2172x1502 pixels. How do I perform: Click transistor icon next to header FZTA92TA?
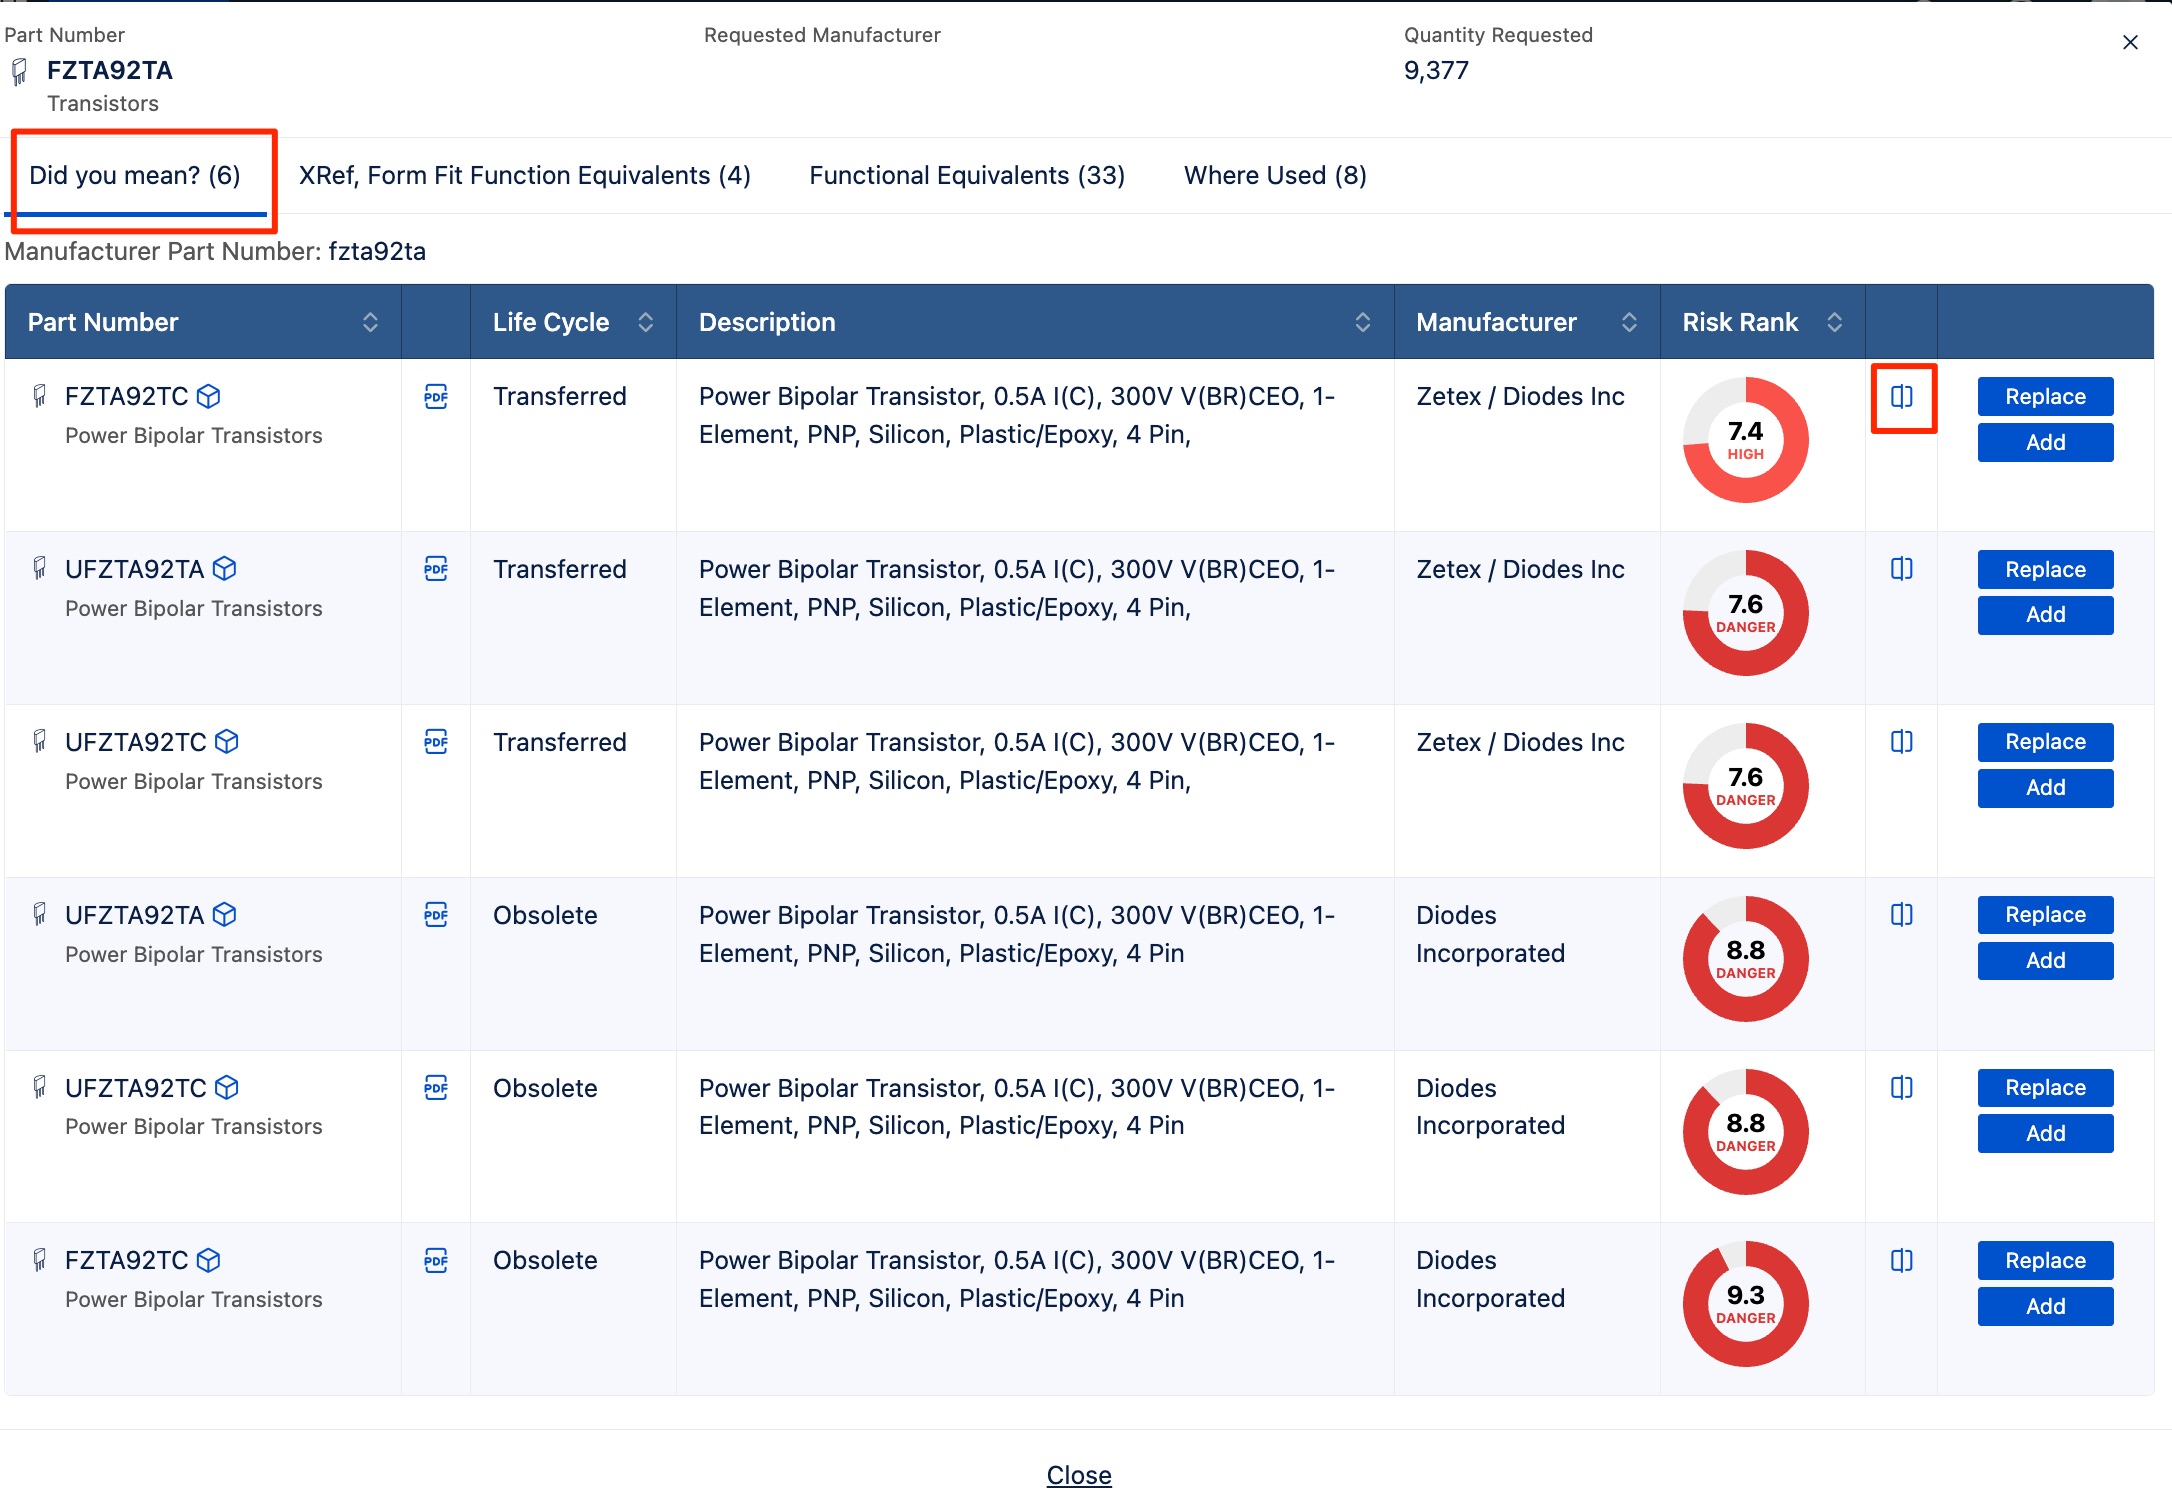click(19, 72)
